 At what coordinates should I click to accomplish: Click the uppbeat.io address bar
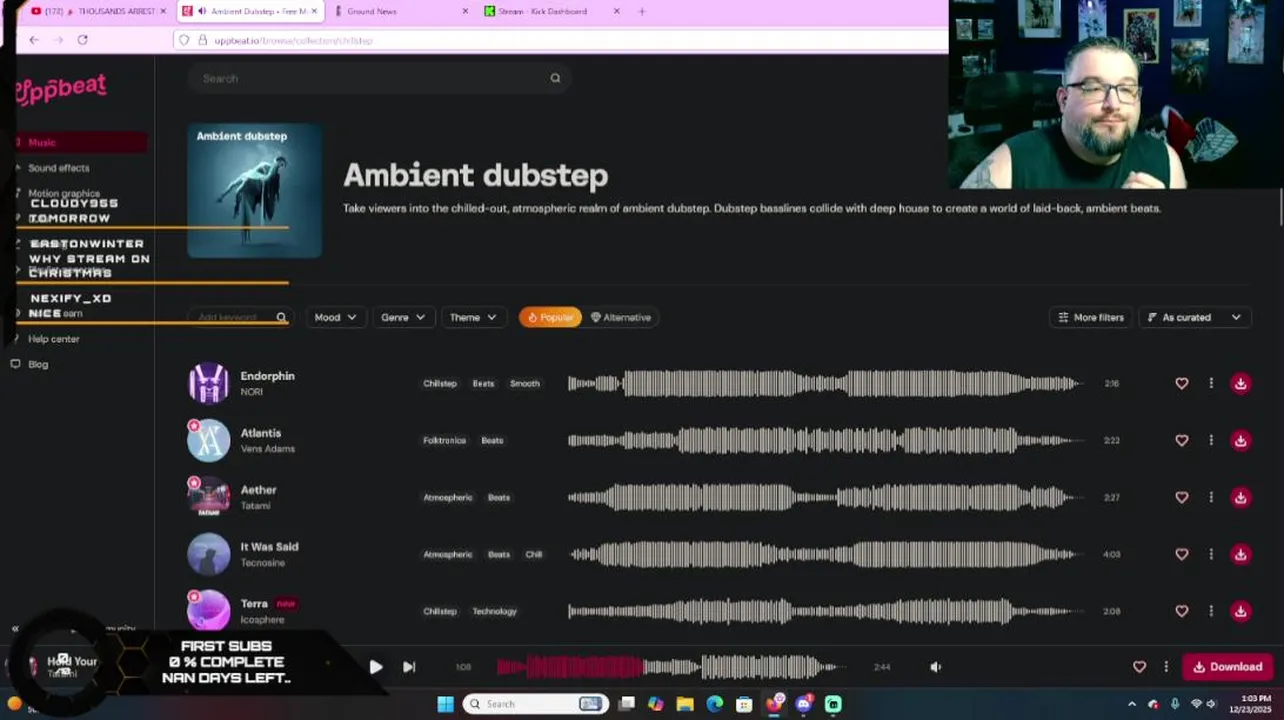[x=560, y=40]
